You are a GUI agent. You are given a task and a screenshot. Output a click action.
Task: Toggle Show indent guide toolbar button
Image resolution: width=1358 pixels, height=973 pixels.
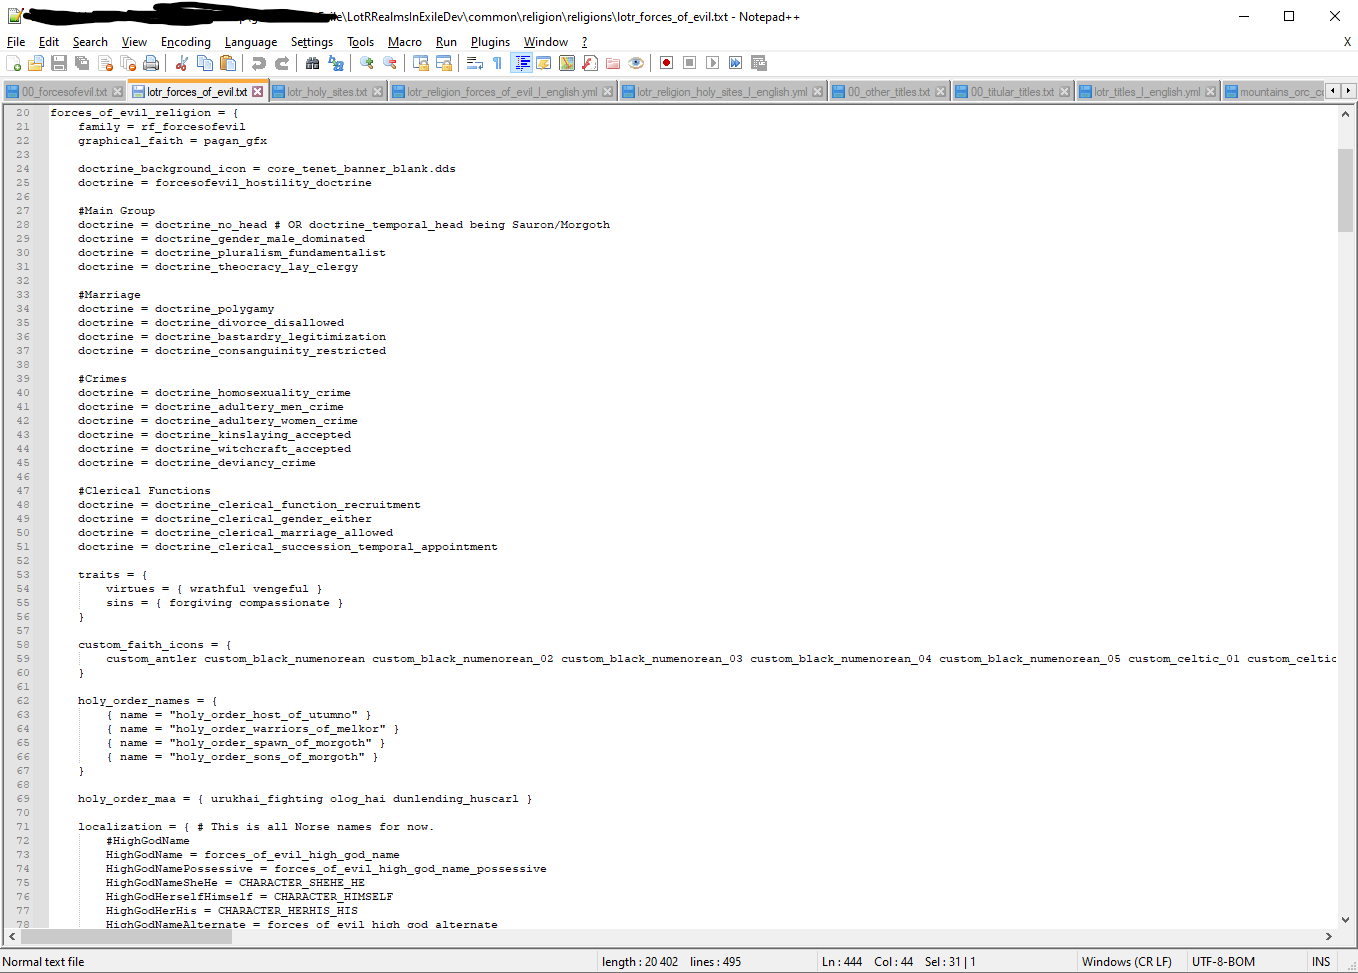[521, 63]
